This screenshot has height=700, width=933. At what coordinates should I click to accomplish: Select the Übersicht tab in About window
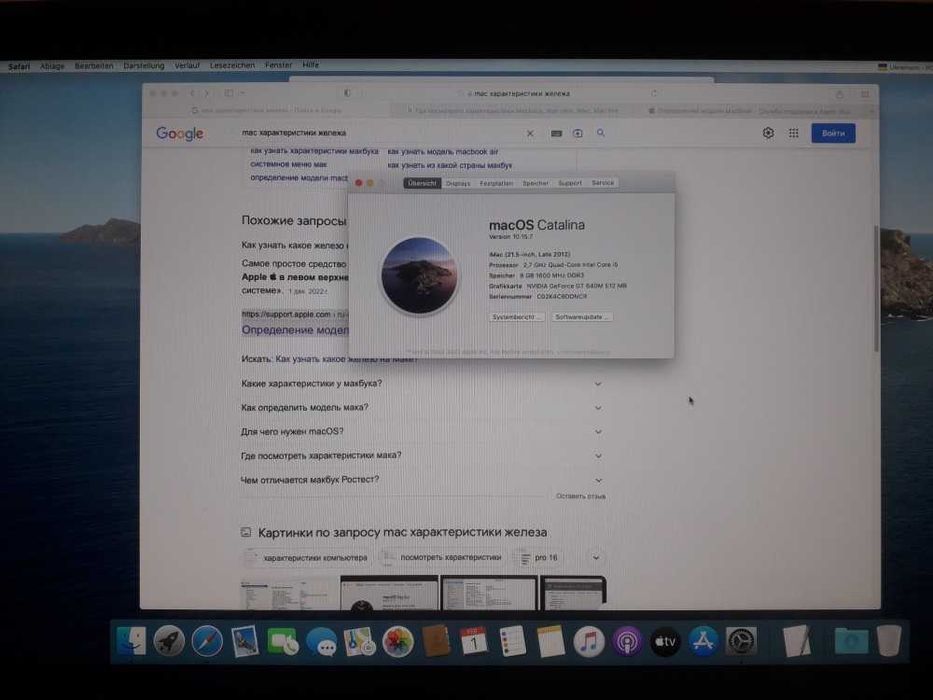(x=422, y=183)
